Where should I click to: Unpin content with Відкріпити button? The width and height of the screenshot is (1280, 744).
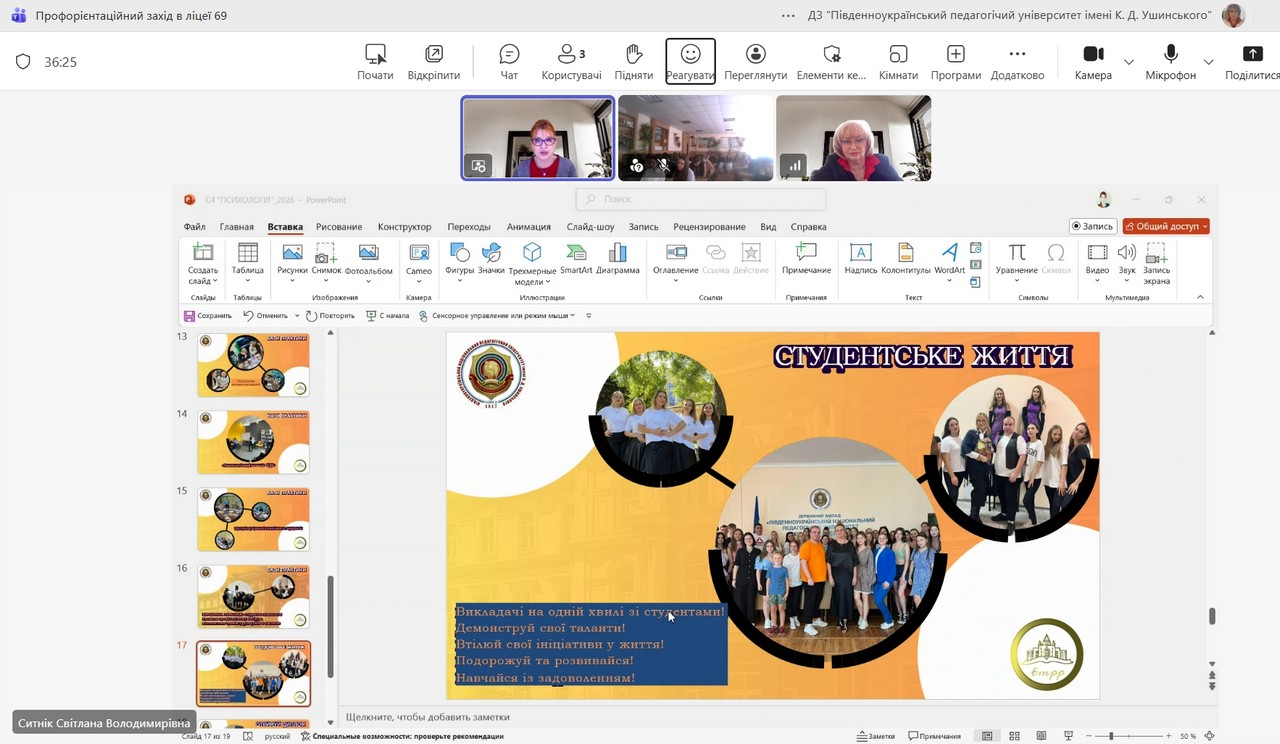coord(433,62)
